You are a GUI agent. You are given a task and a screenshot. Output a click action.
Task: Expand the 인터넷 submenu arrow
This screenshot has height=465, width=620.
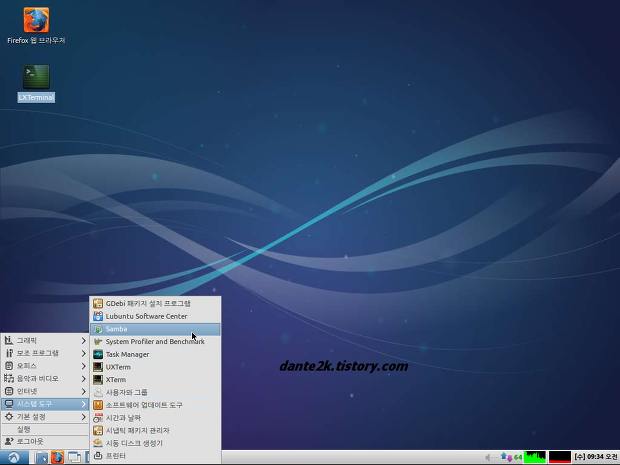[83, 391]
